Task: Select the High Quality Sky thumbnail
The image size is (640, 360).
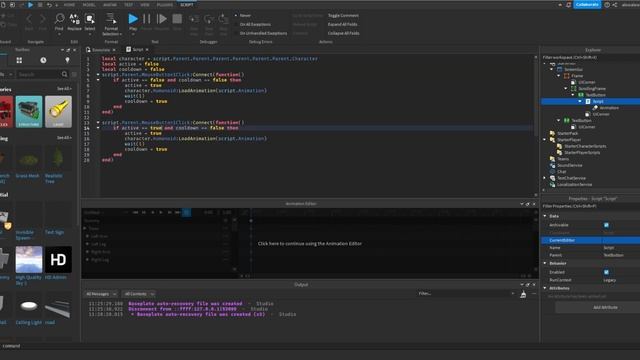Action: point(29,260)
